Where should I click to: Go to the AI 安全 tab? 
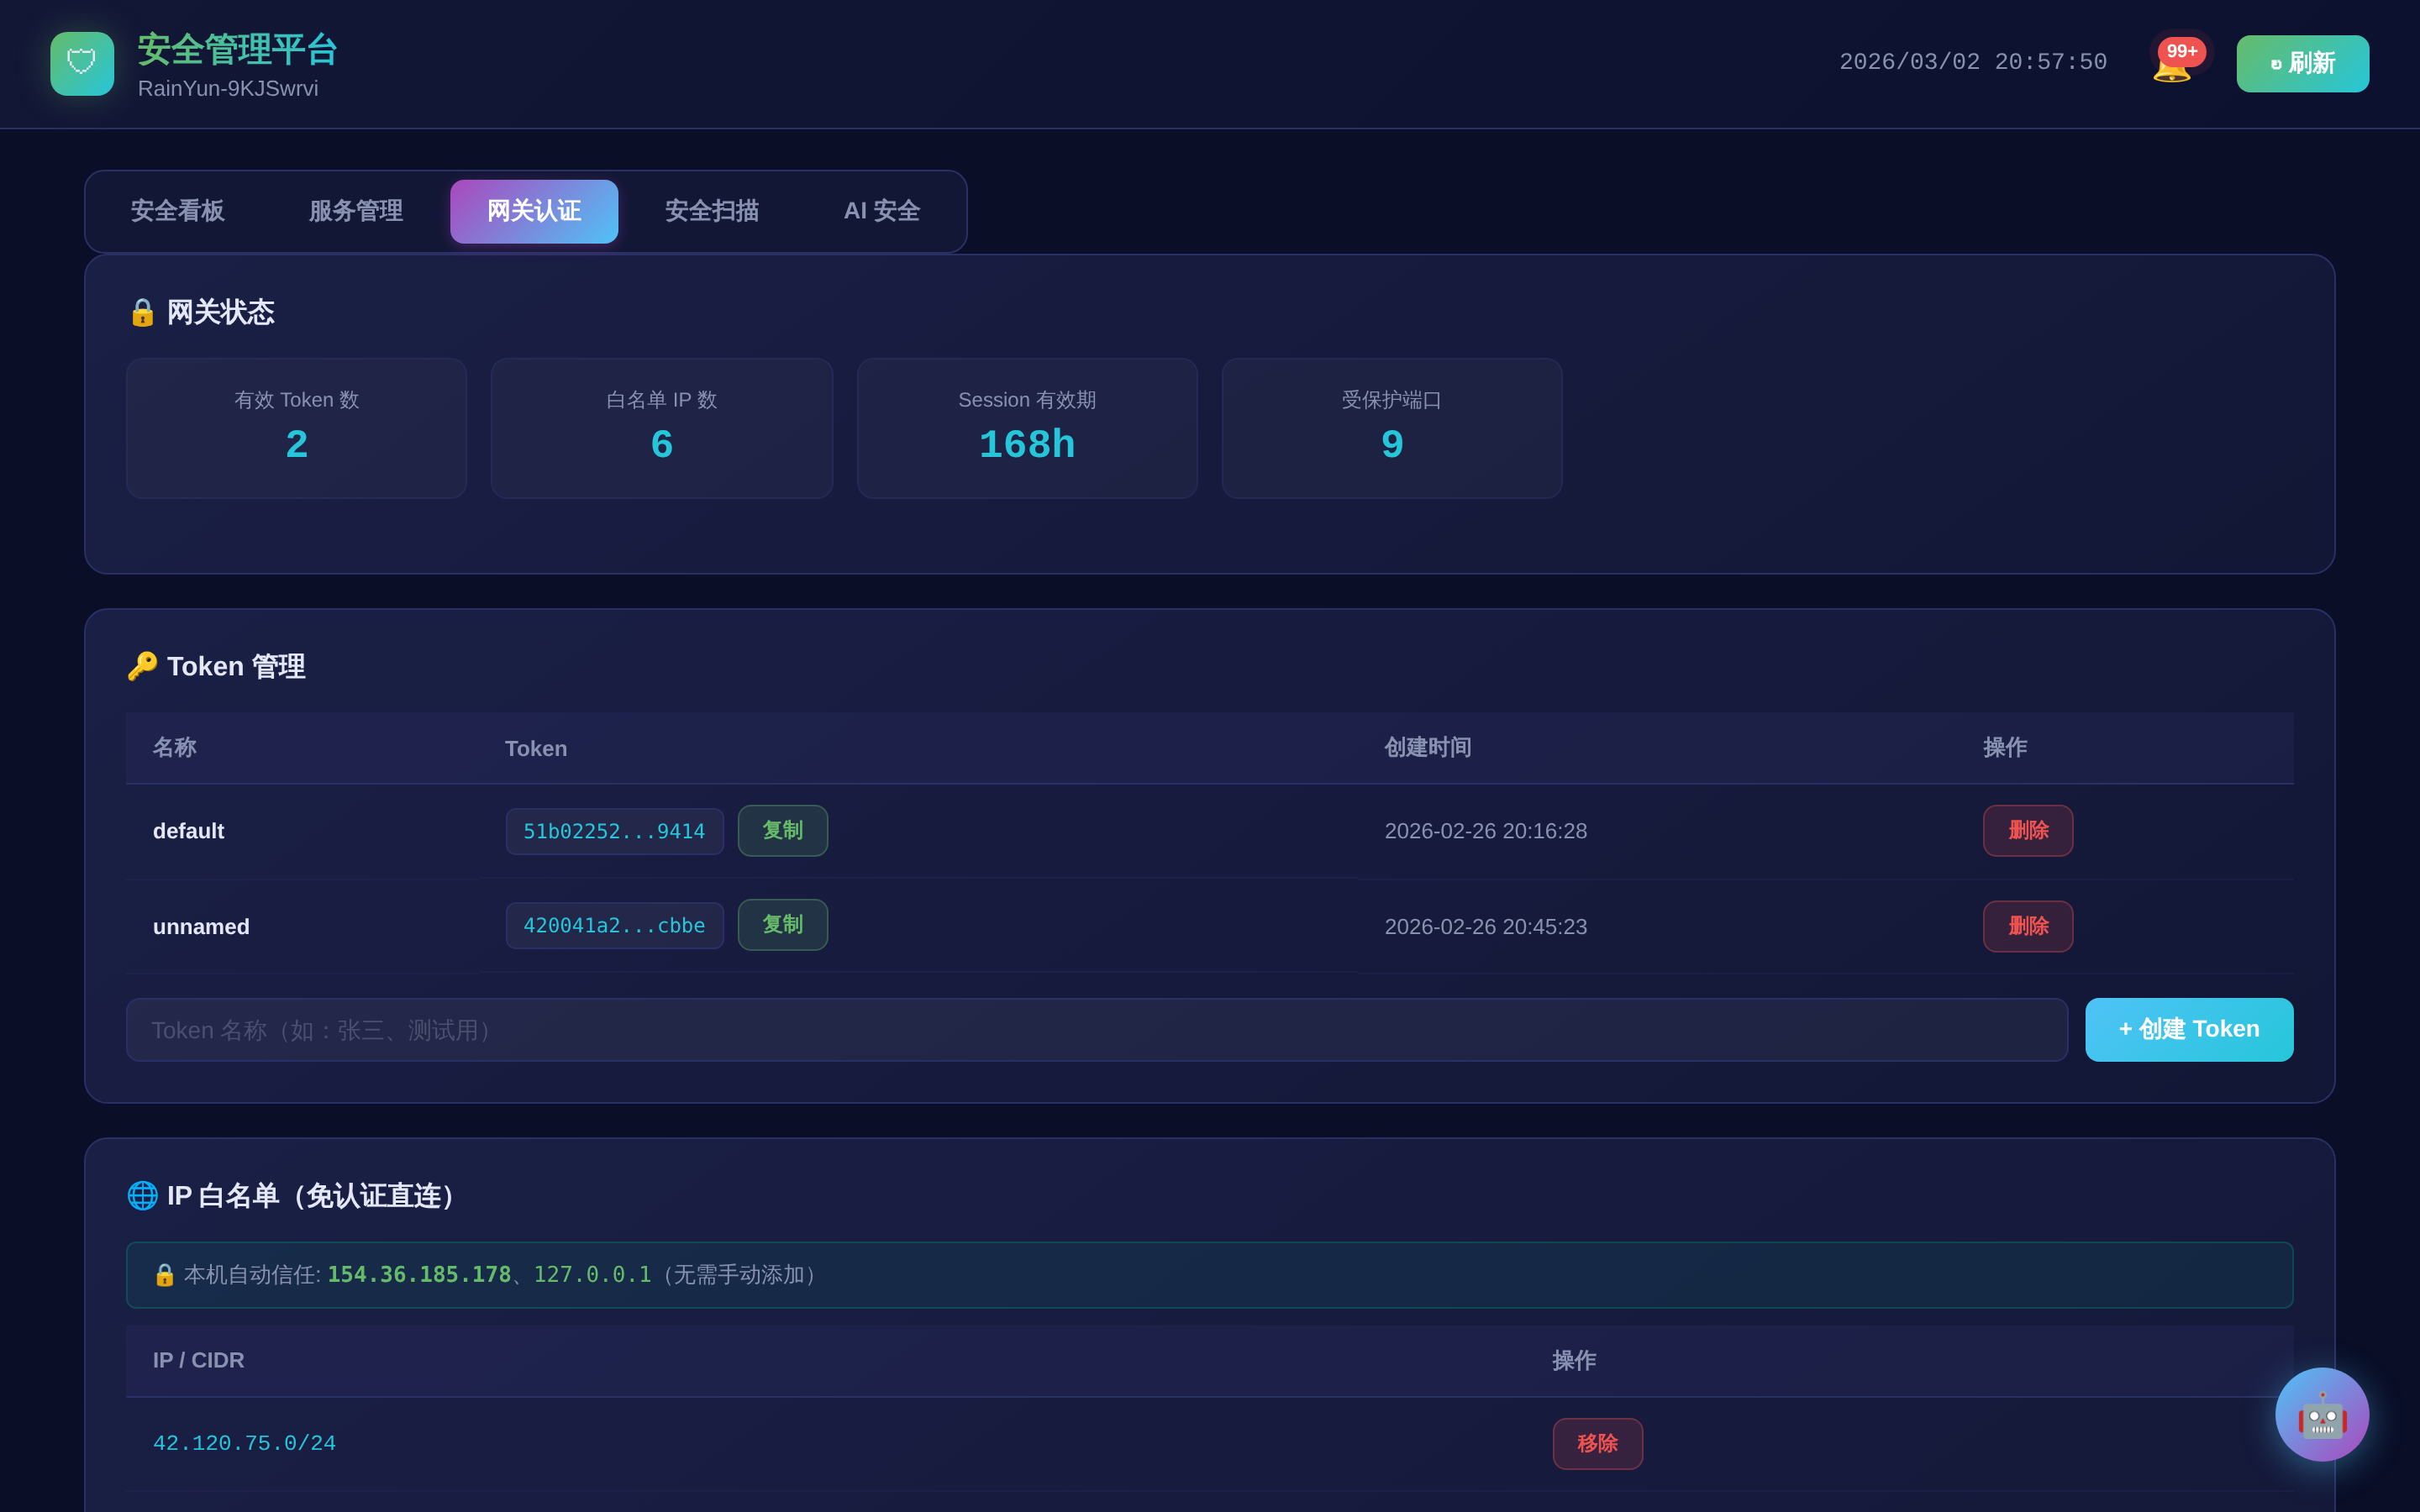pos(881,211)
